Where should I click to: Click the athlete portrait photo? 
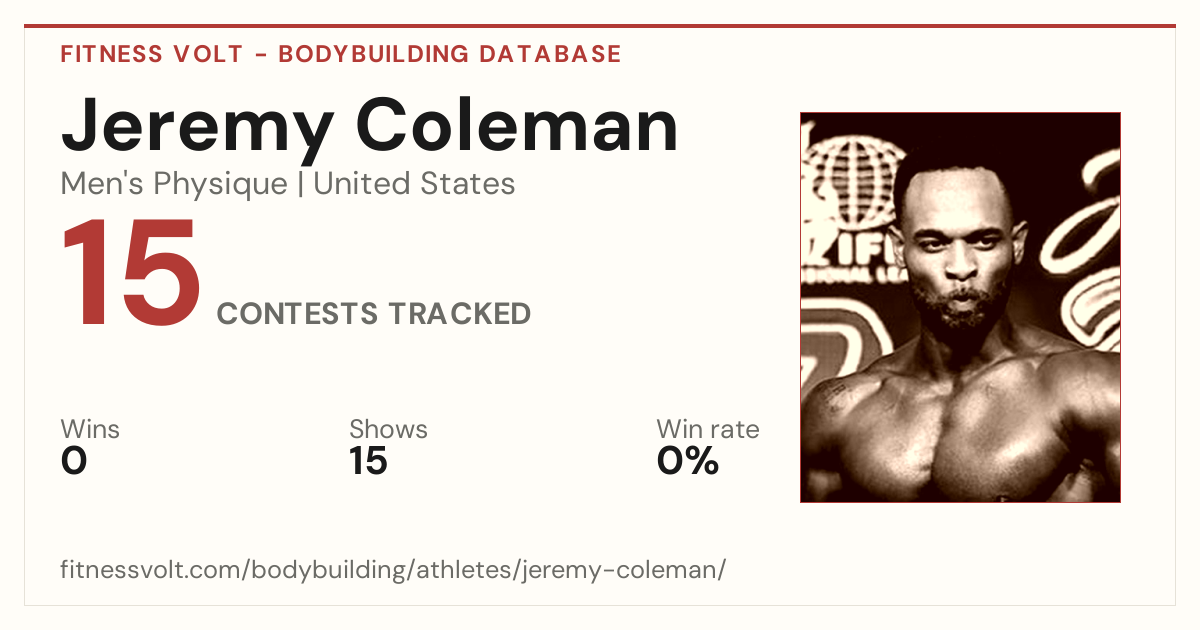click(960, 307)
